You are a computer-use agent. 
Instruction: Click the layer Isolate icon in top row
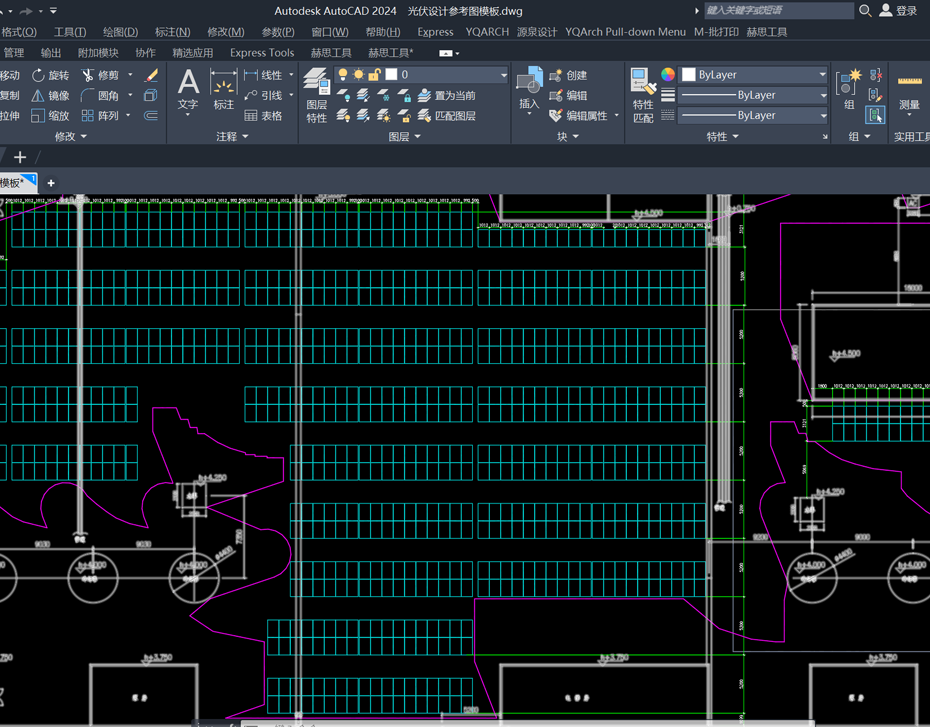(363, 95)
